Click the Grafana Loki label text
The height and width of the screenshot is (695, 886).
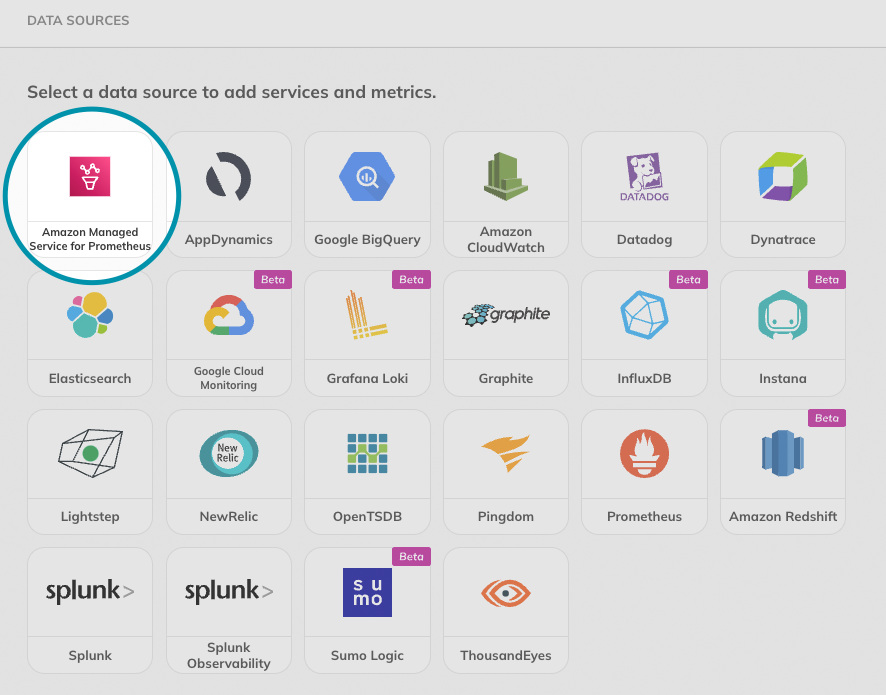tap(367, 378)
